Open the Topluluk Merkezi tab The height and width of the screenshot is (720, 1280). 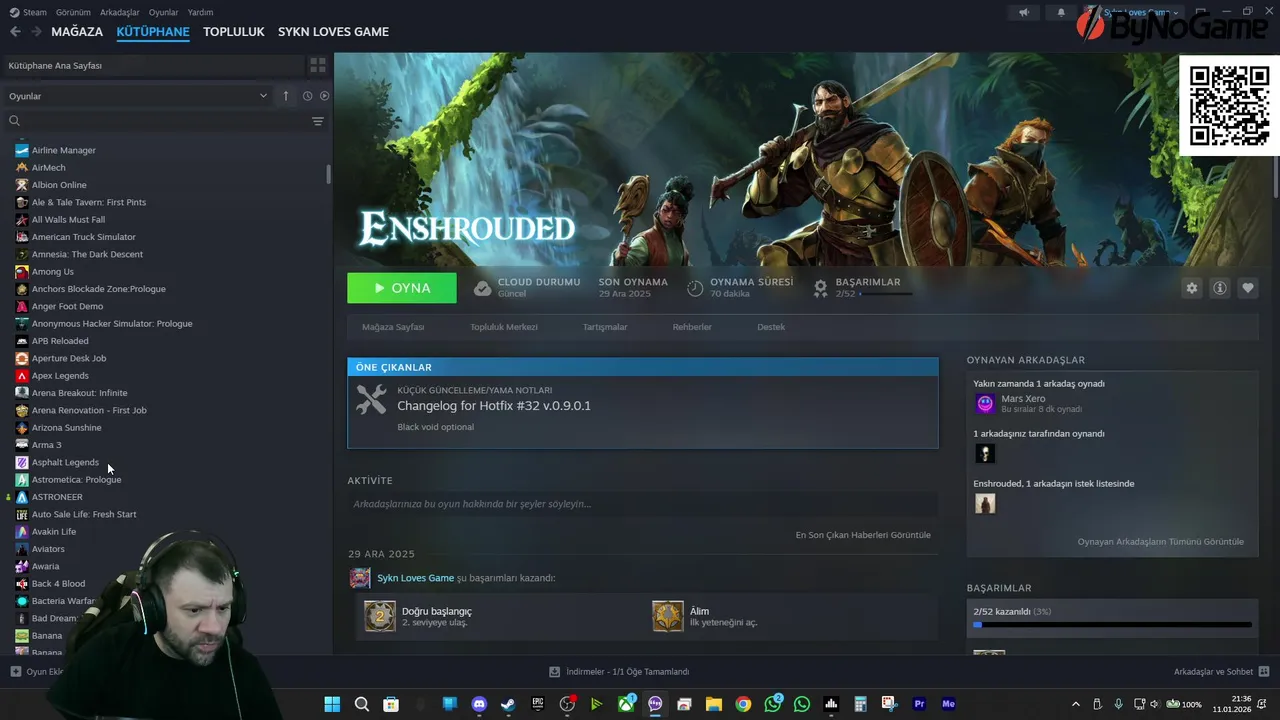[504, 327]
